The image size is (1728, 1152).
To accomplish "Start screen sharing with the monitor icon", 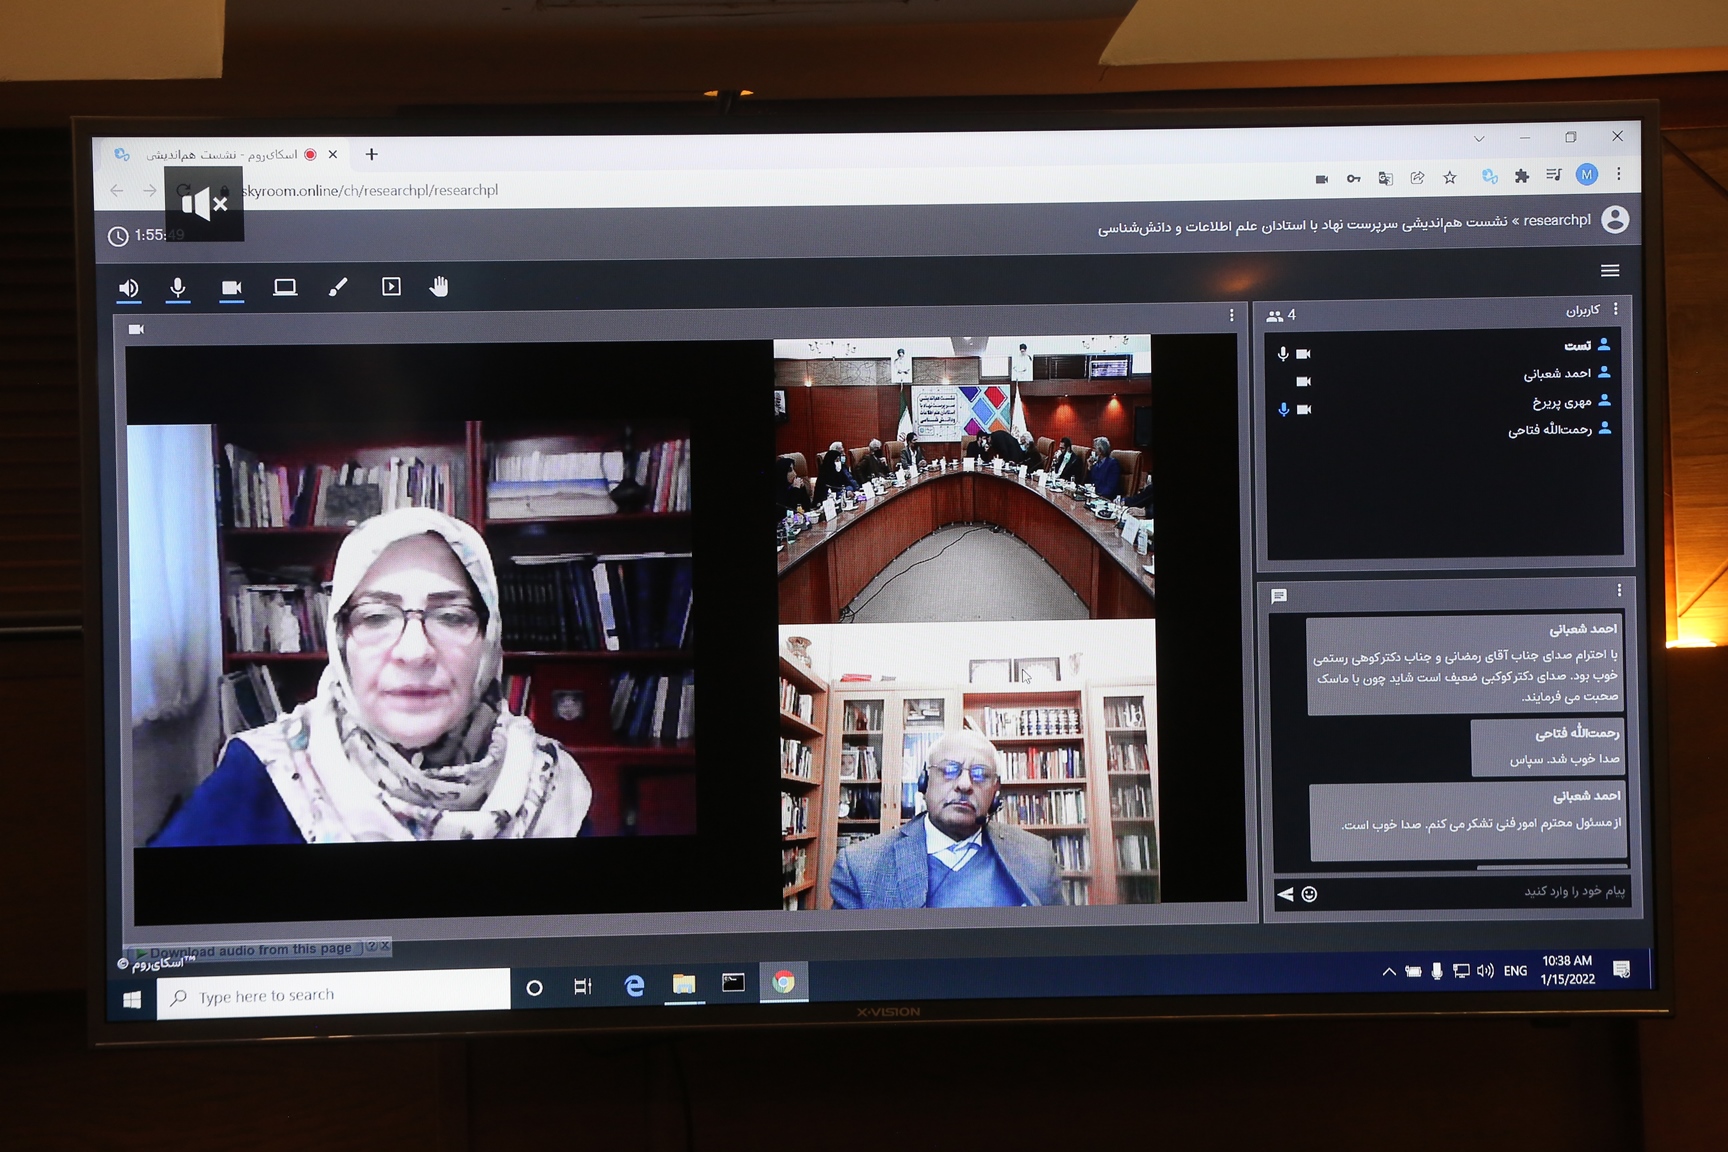I will [285, 288].
